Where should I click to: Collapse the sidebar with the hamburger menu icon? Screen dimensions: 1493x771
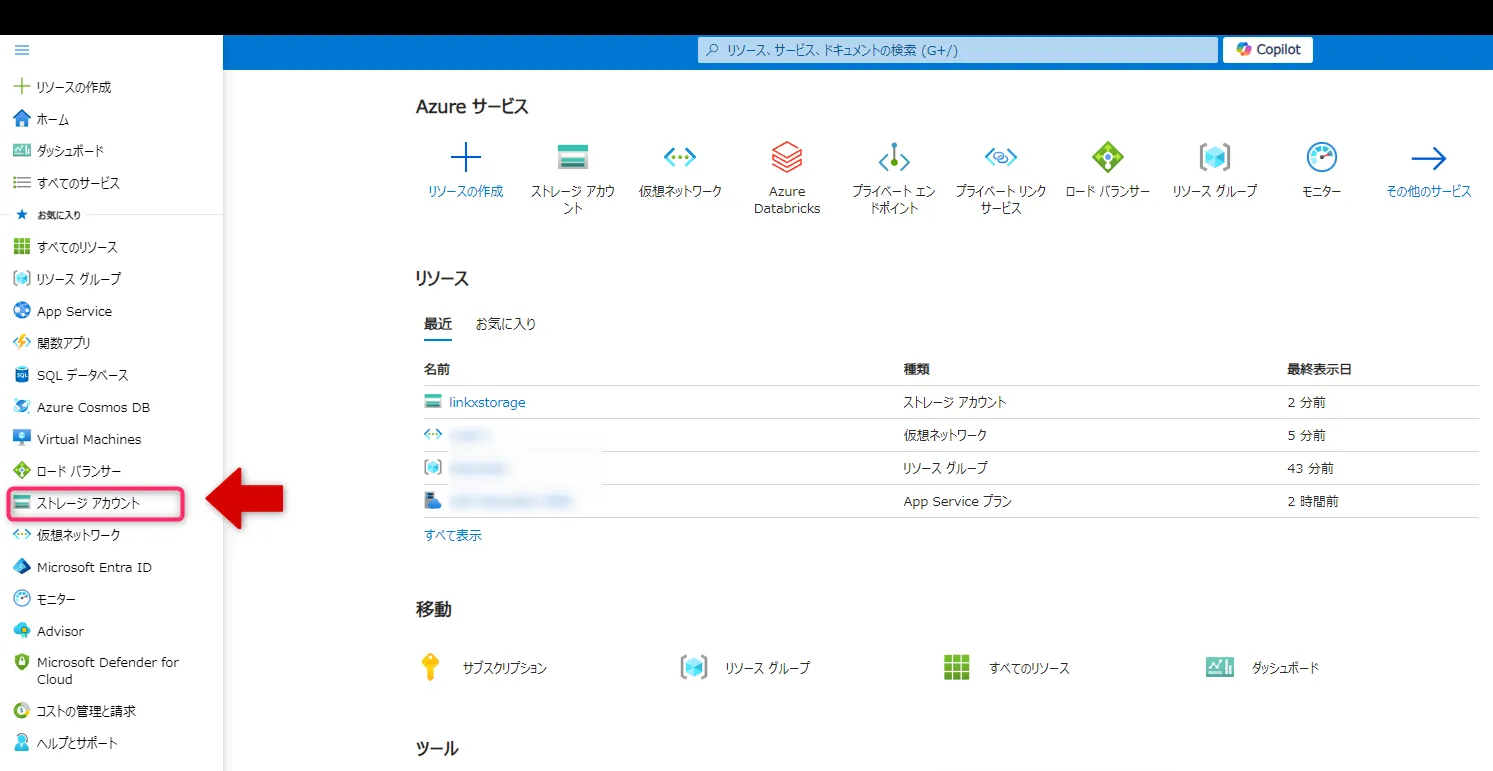[22, 50]
